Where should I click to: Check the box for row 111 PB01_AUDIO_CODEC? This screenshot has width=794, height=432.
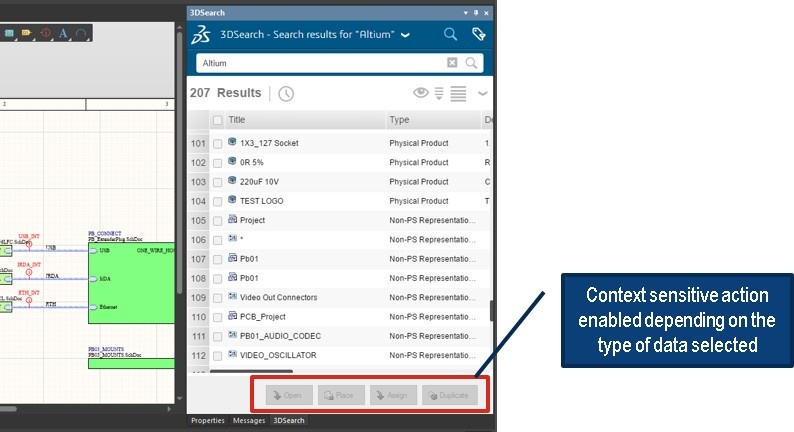coord(217,337)
